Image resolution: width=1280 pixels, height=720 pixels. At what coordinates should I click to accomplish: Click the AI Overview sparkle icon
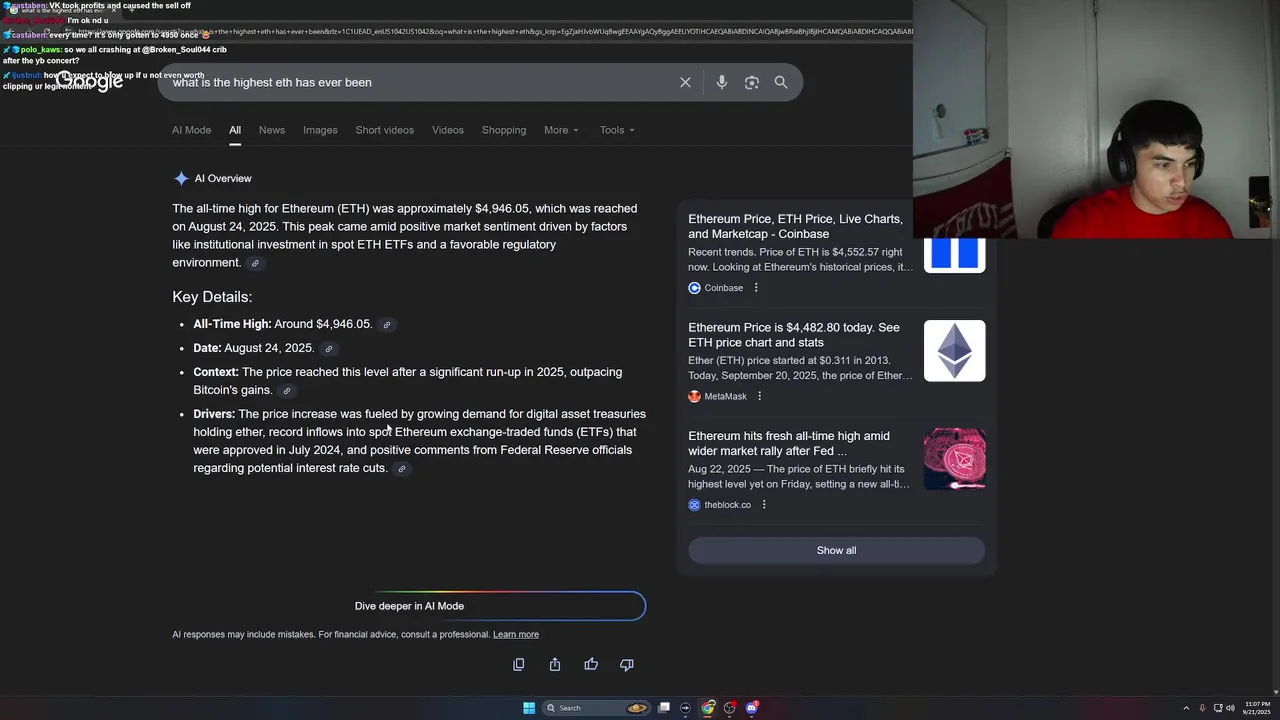pos(181,178)
